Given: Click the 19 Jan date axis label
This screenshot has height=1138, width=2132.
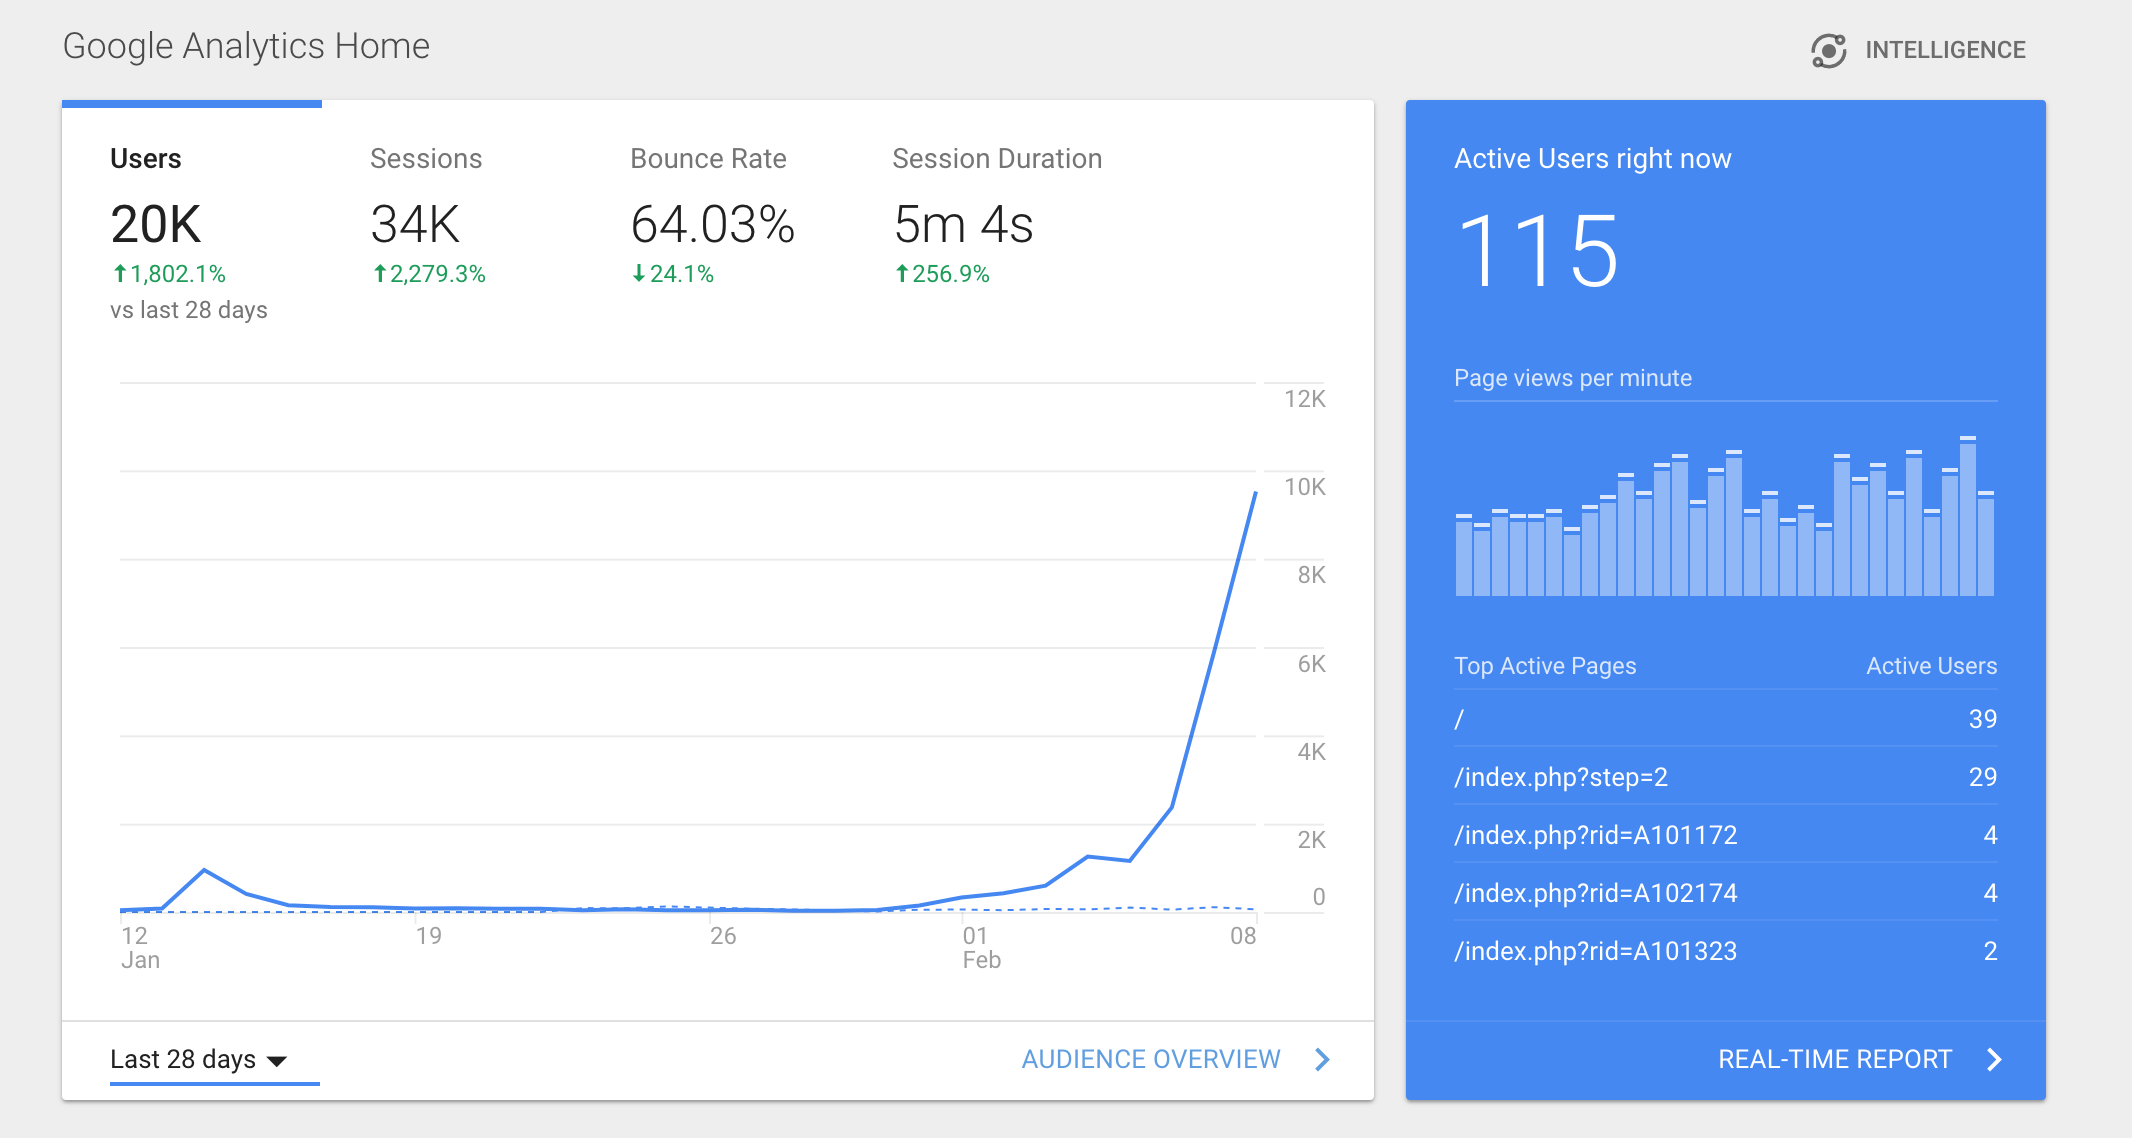Looking at the screenshot, I should [428, 936].
